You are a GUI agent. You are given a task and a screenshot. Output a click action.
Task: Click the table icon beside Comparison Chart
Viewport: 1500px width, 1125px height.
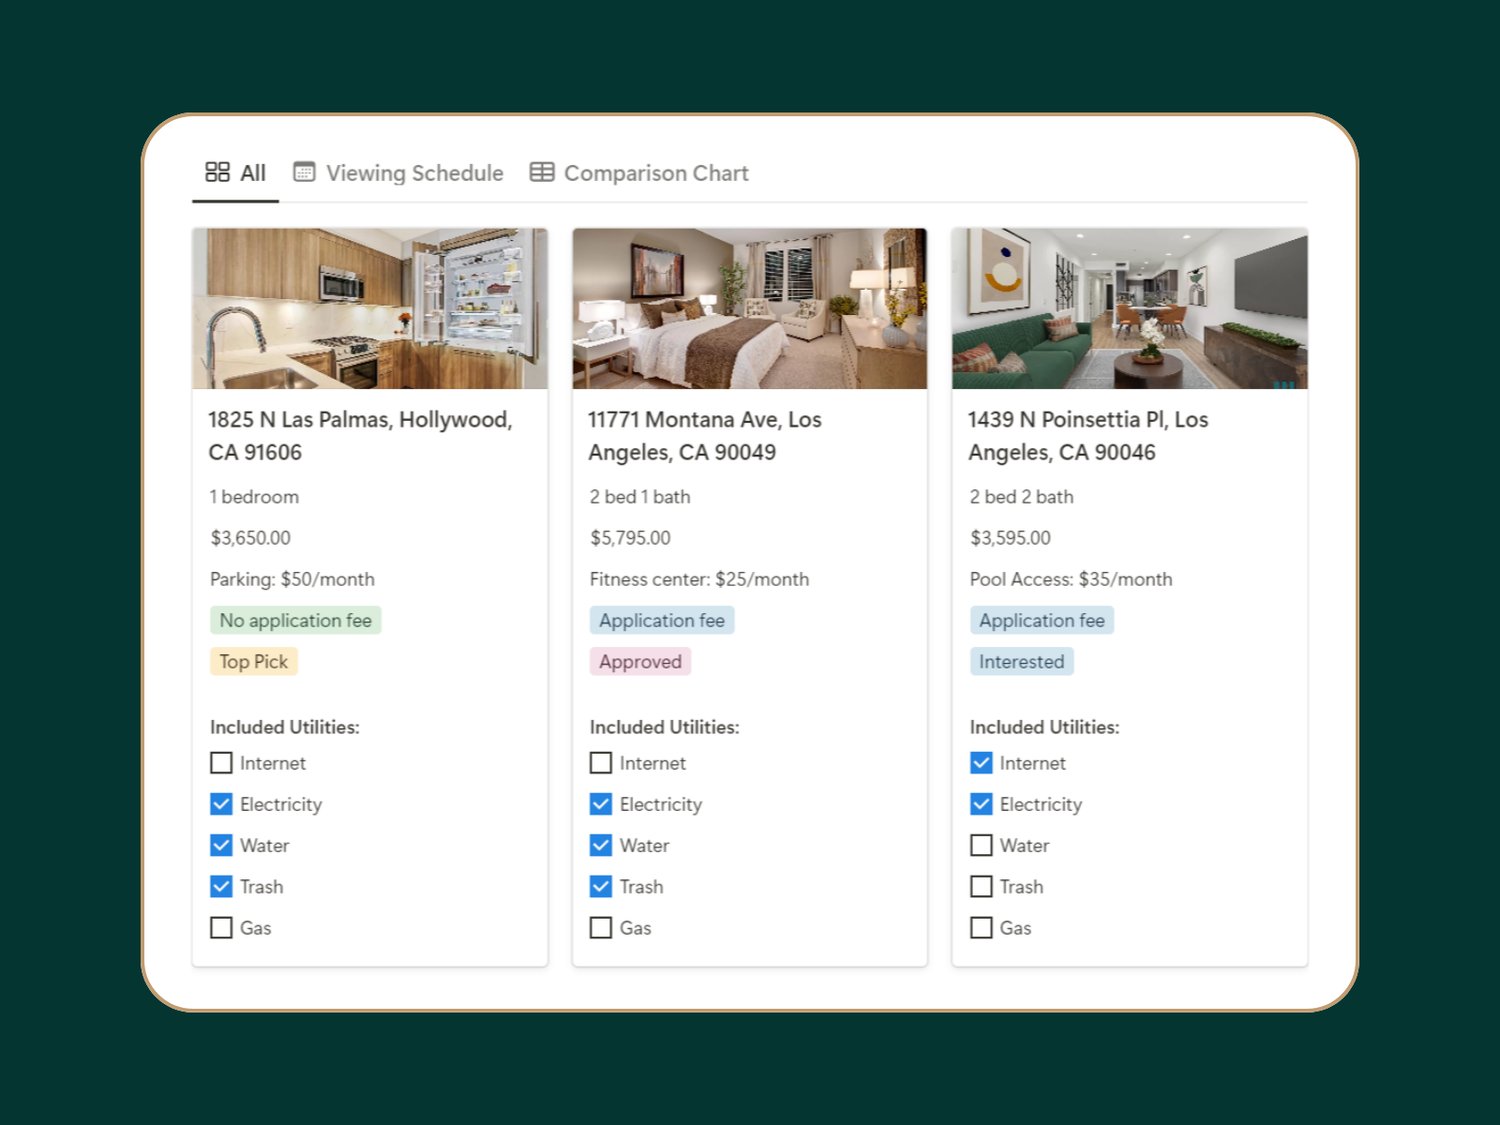pos(542,172)
